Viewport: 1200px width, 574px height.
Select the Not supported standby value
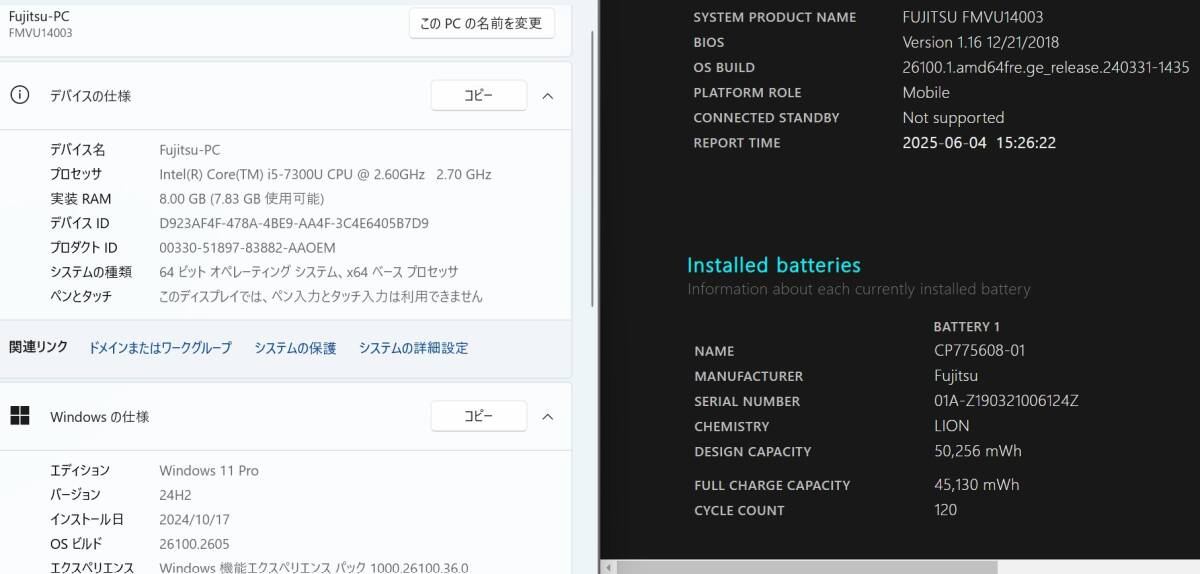pyautogui.click(x=953, y=117)
